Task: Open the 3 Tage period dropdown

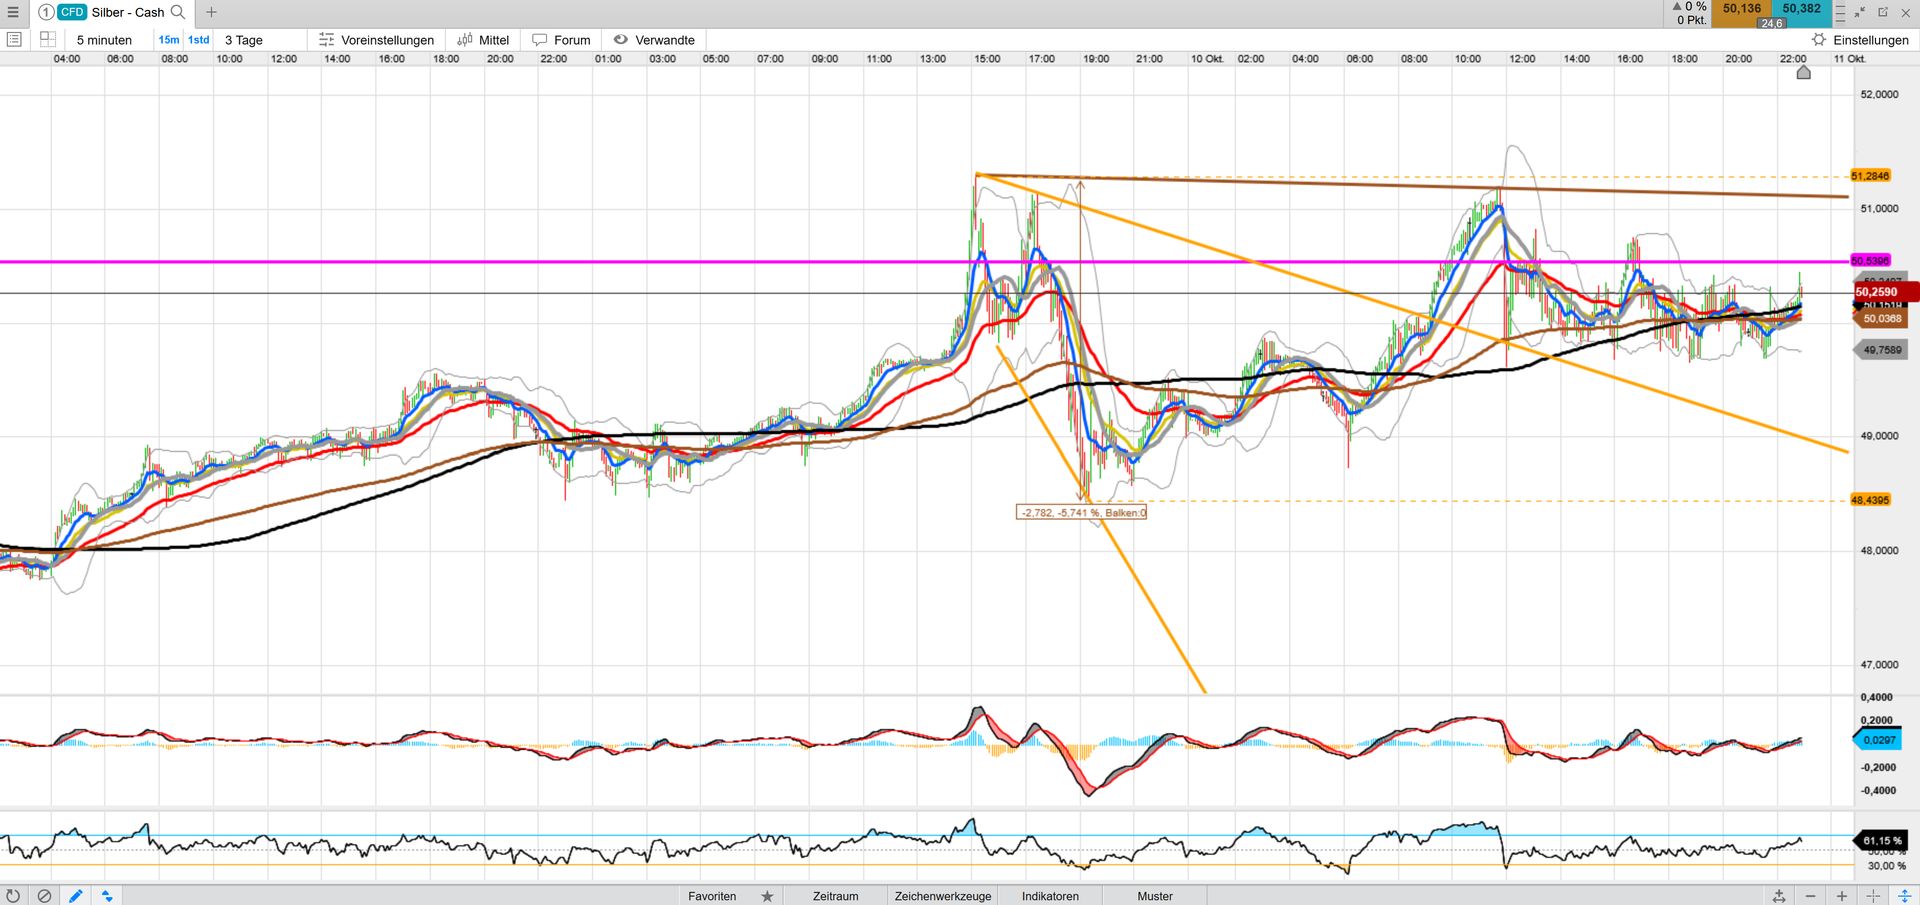Action: click(243, 40)
